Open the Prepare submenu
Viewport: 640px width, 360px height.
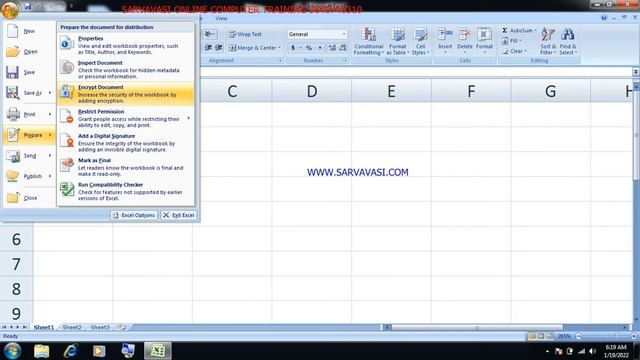pyautogui.click(x=29, y=135)
